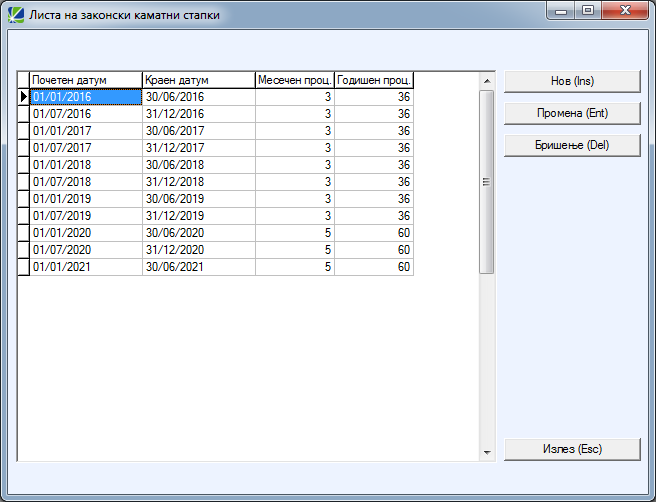Exit via the Излез (Esc) button
Screen dimensions: 656x502
[x=572, y=449]
